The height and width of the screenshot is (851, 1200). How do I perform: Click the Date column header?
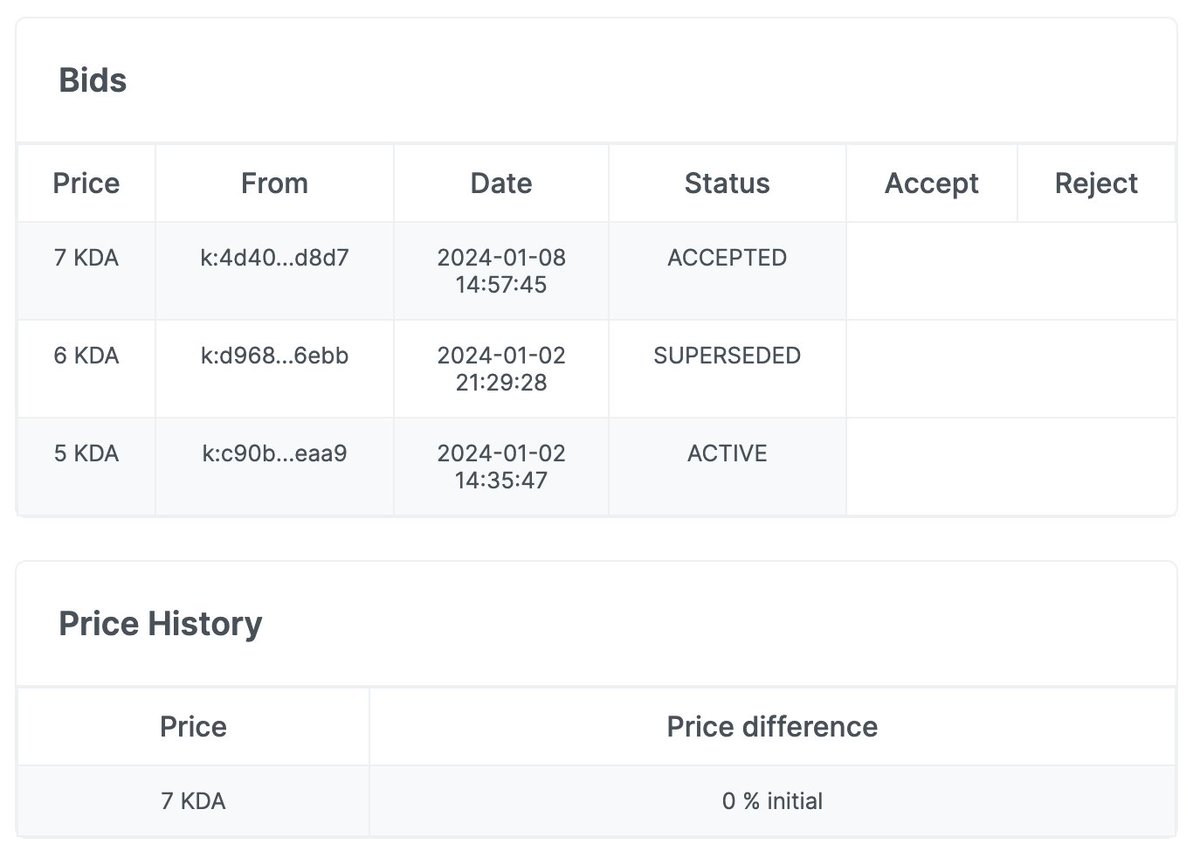click(x=501, y=183)
